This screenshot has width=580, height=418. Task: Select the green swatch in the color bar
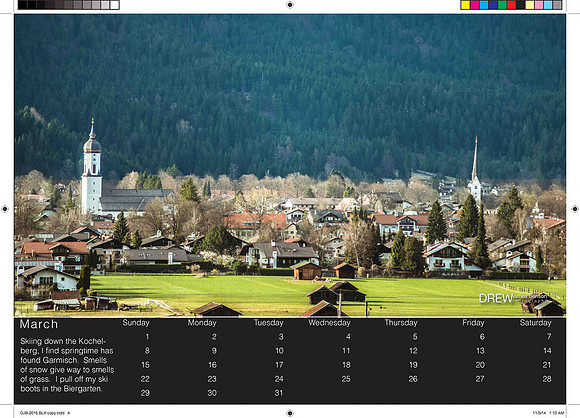tap(502, 5)
